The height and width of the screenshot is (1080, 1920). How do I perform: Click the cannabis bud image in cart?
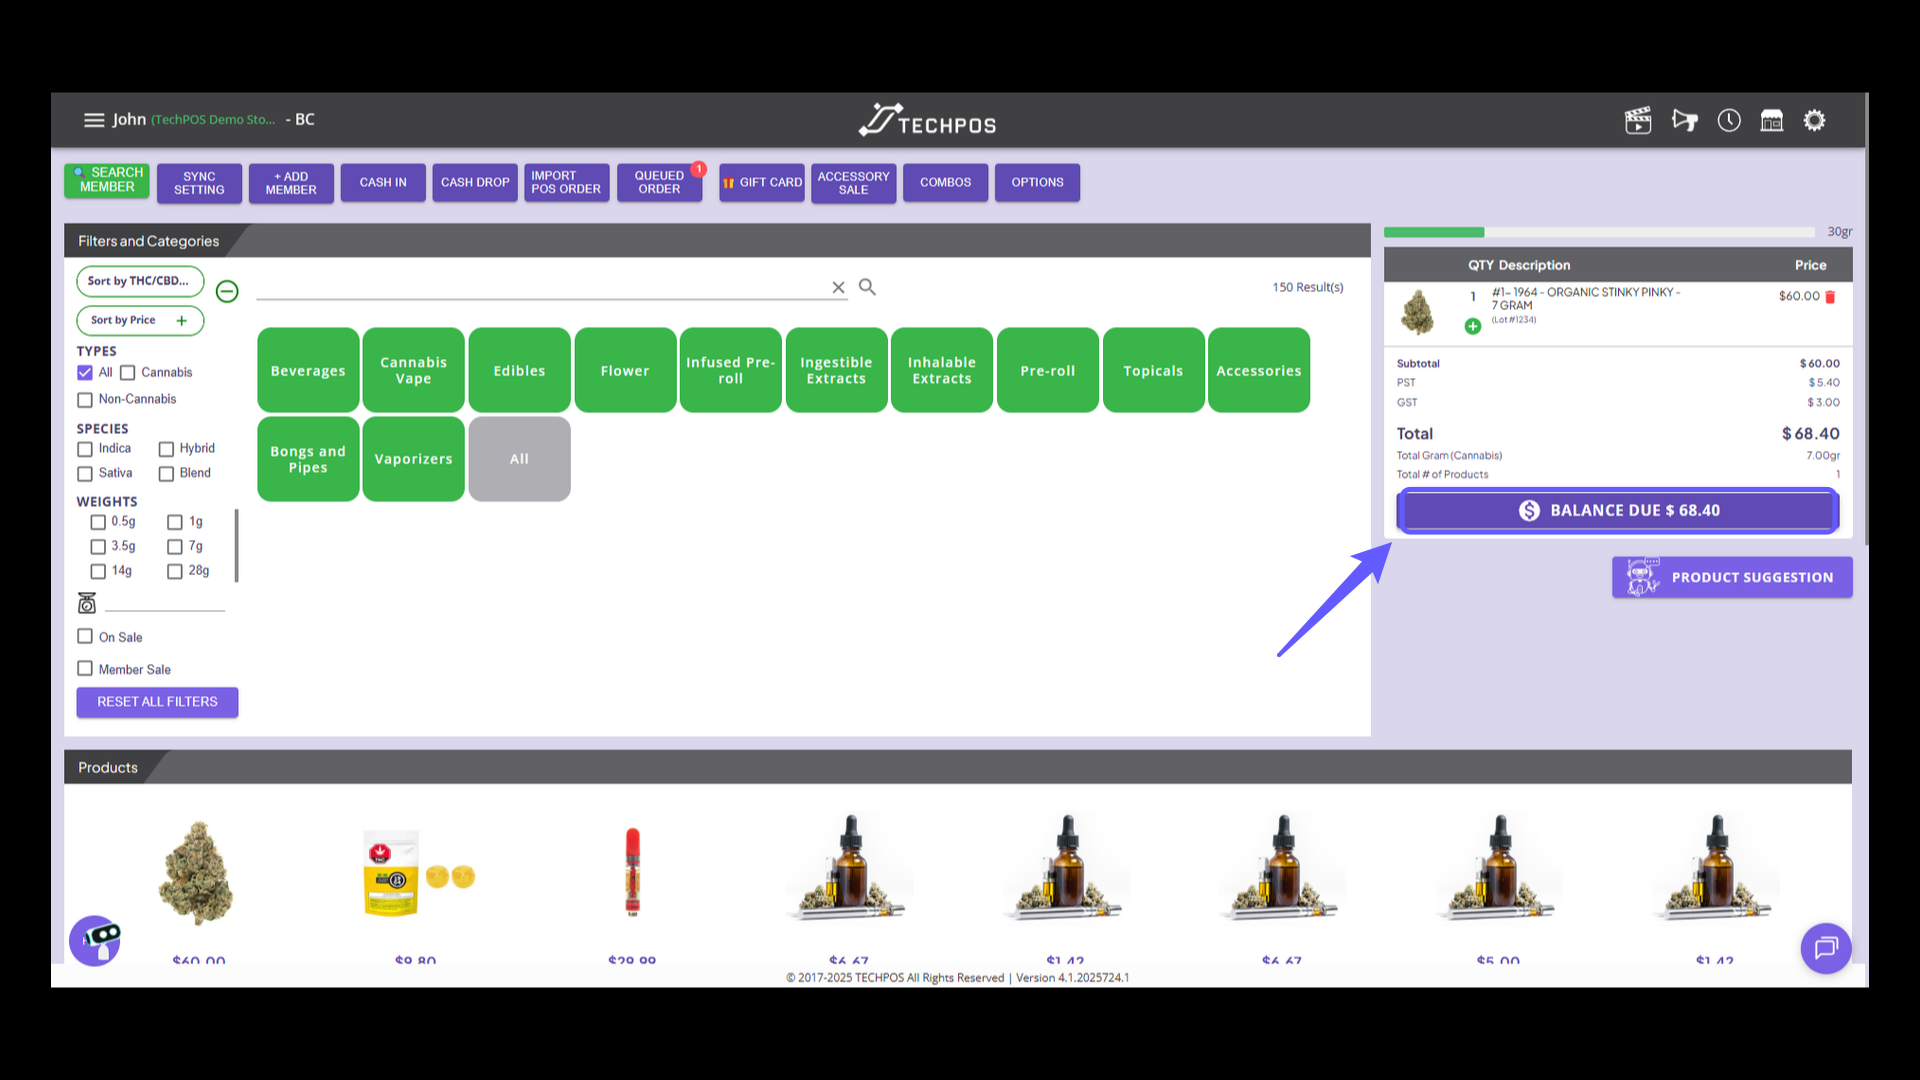point(1417,313)
